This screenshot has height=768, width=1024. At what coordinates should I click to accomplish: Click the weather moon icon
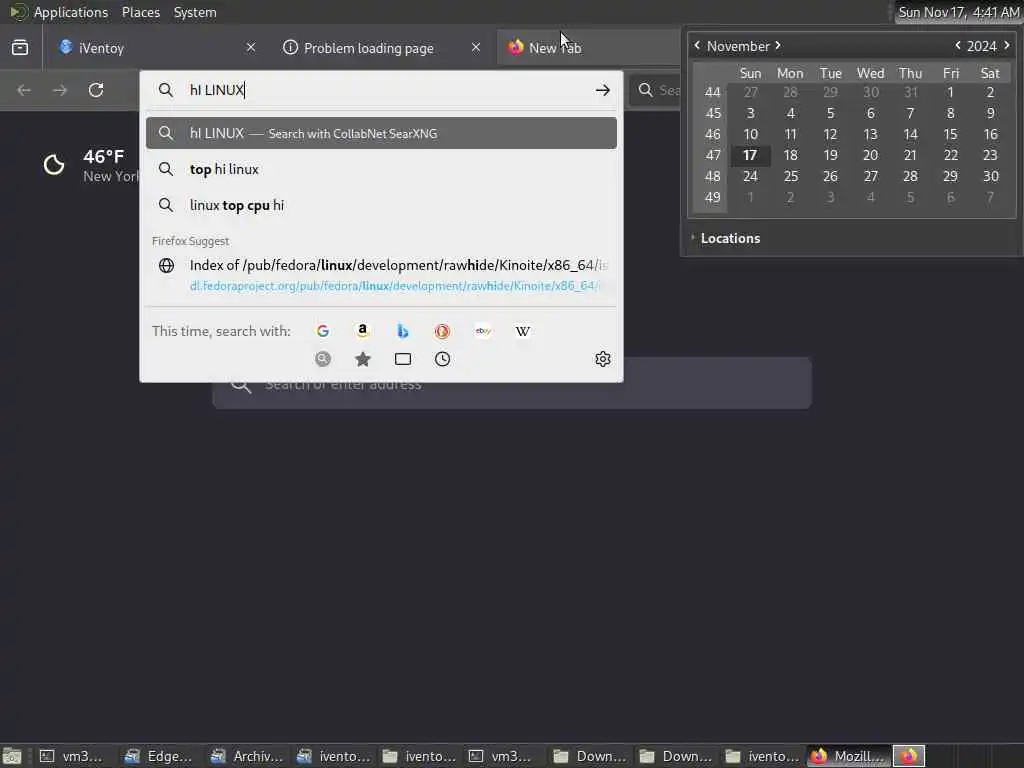tap(54, 165)
